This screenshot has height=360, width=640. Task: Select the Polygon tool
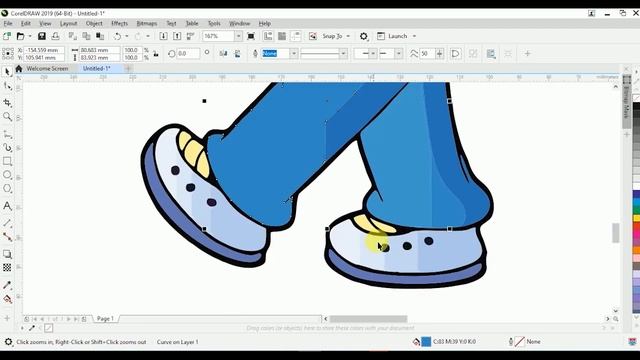click(x=7, y=189)
